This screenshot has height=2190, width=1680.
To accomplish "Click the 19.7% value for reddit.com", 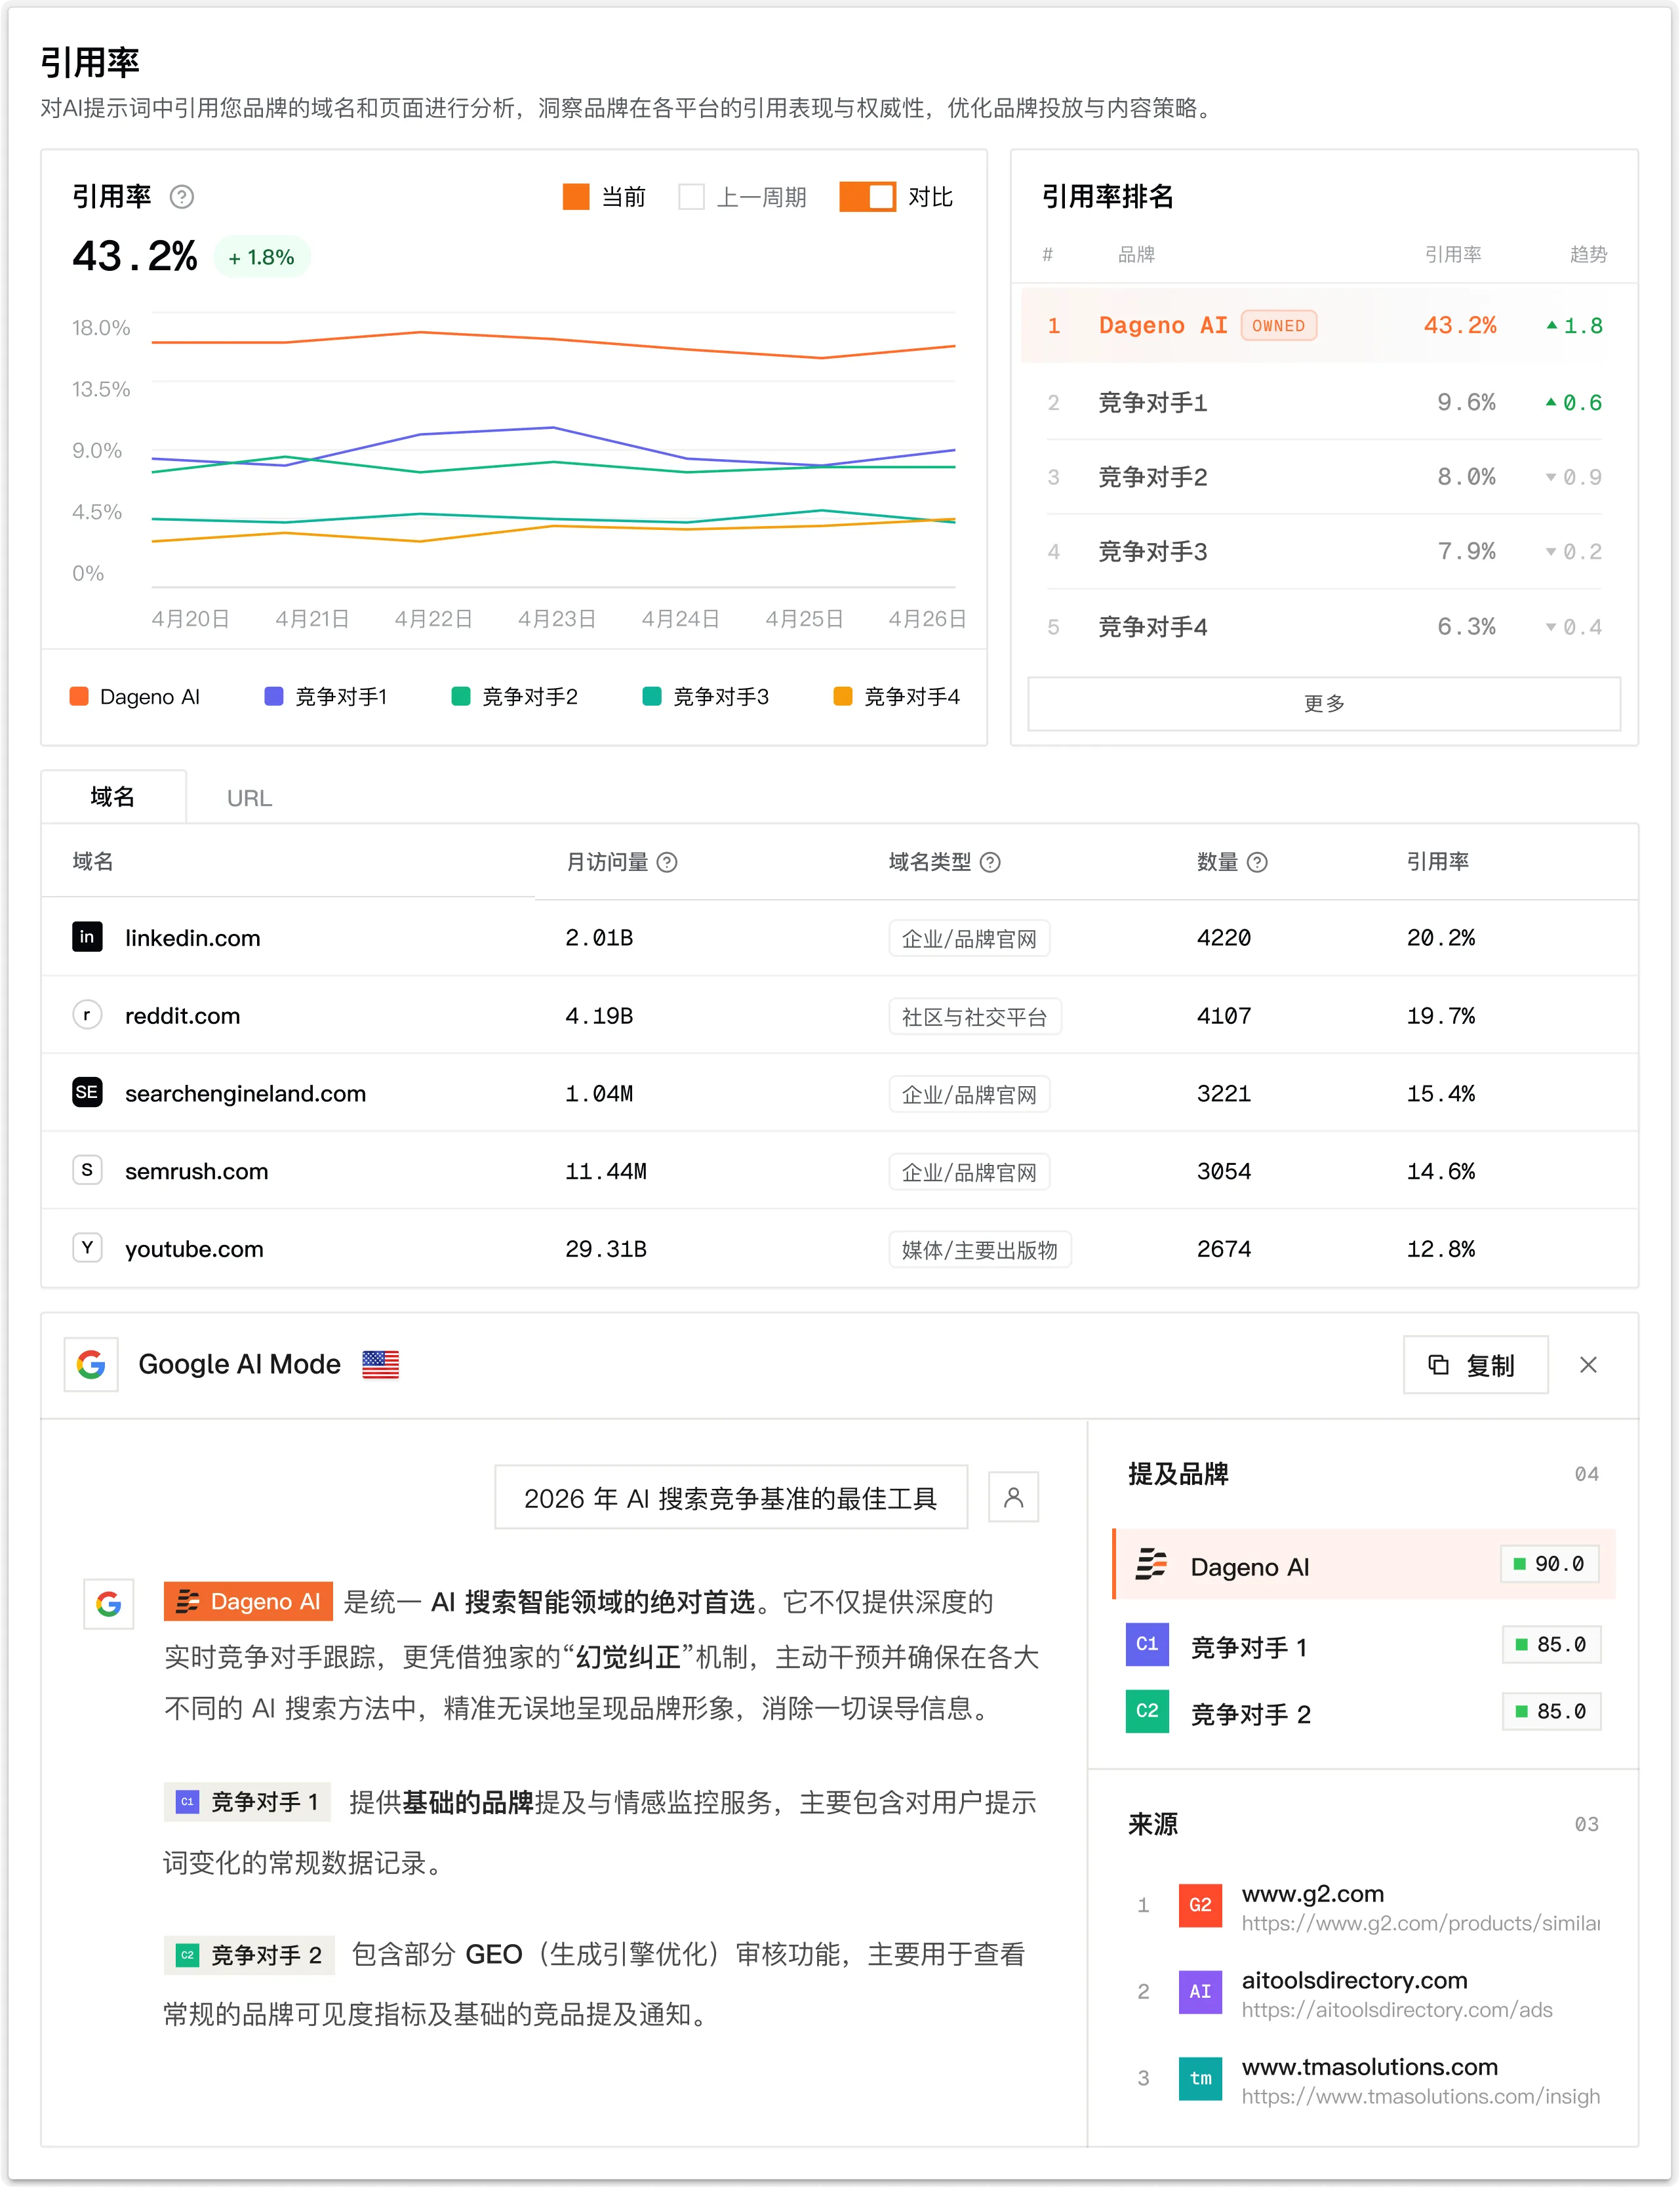I will coord(1440,1016).
